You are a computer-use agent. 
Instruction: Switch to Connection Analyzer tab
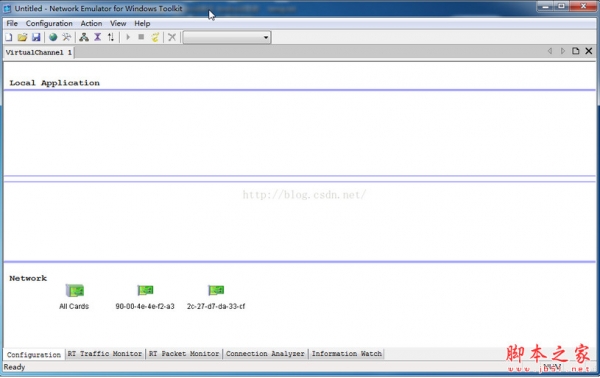coord(265,354)
